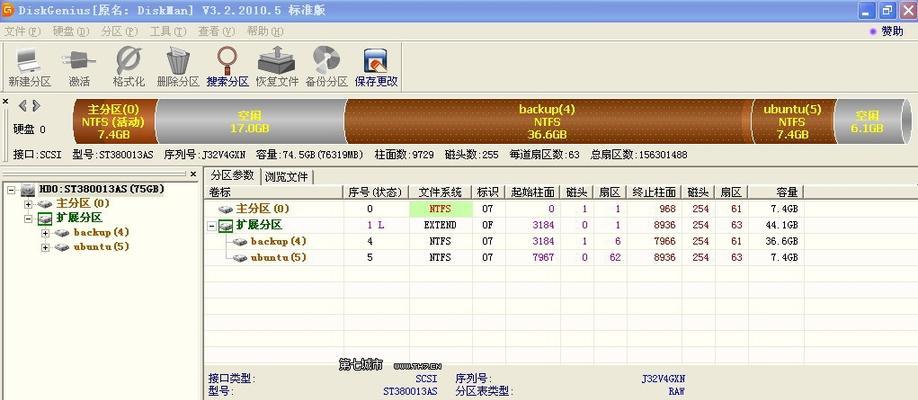Click the 格式化 (Format) toolbar icon
Image resolution: width=918 pixels, height=400 pixels.
[128, 67]
